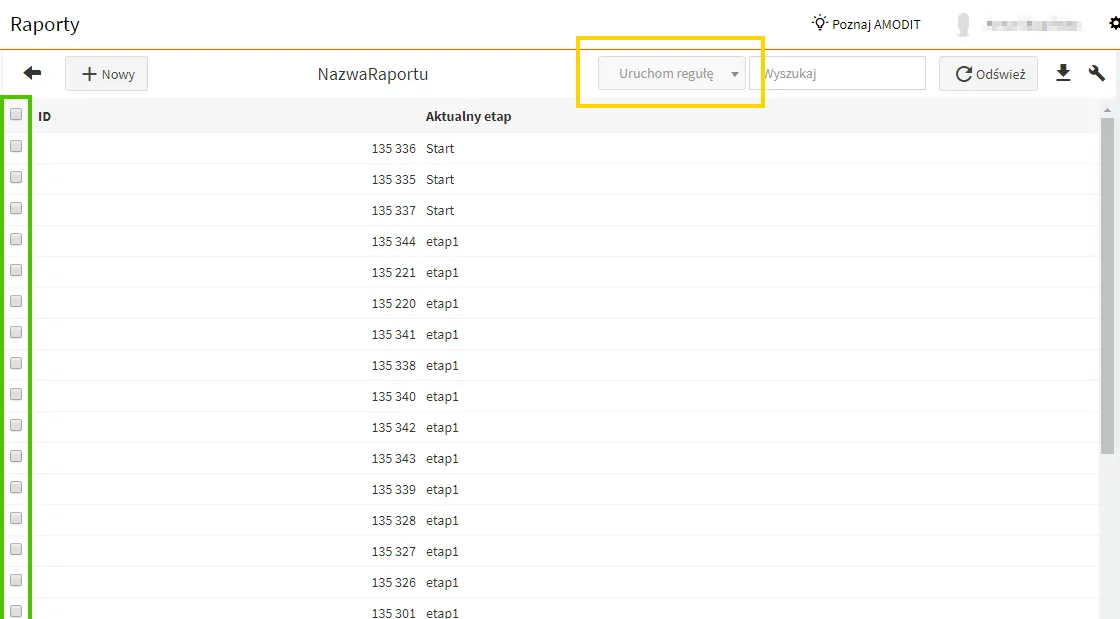Mark the checkbox for row 135 221

tap(16, 270)
